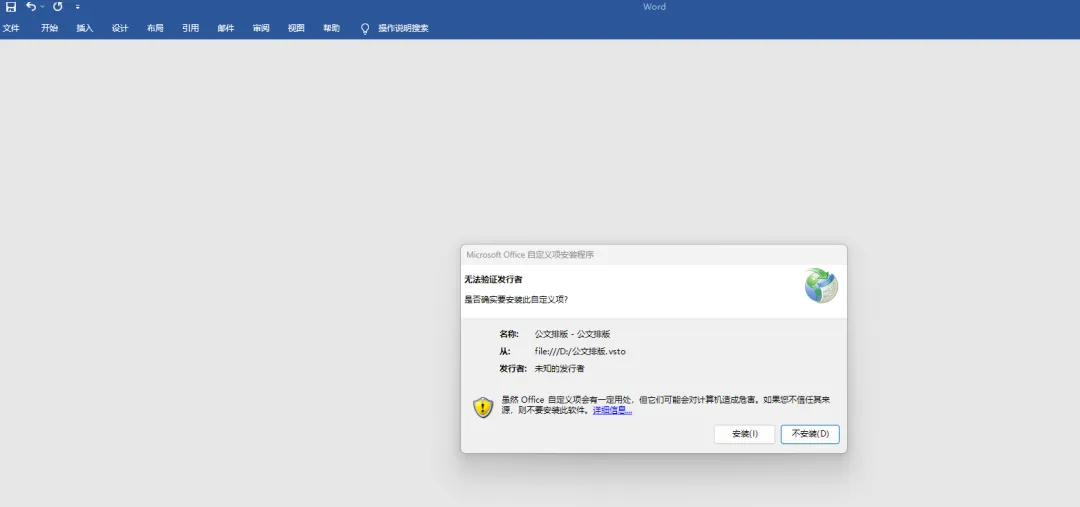
Task: Click the dialog title Microsoft Office 自定义项安装程序
Action: pyautogui.click(x=530, y=255)
